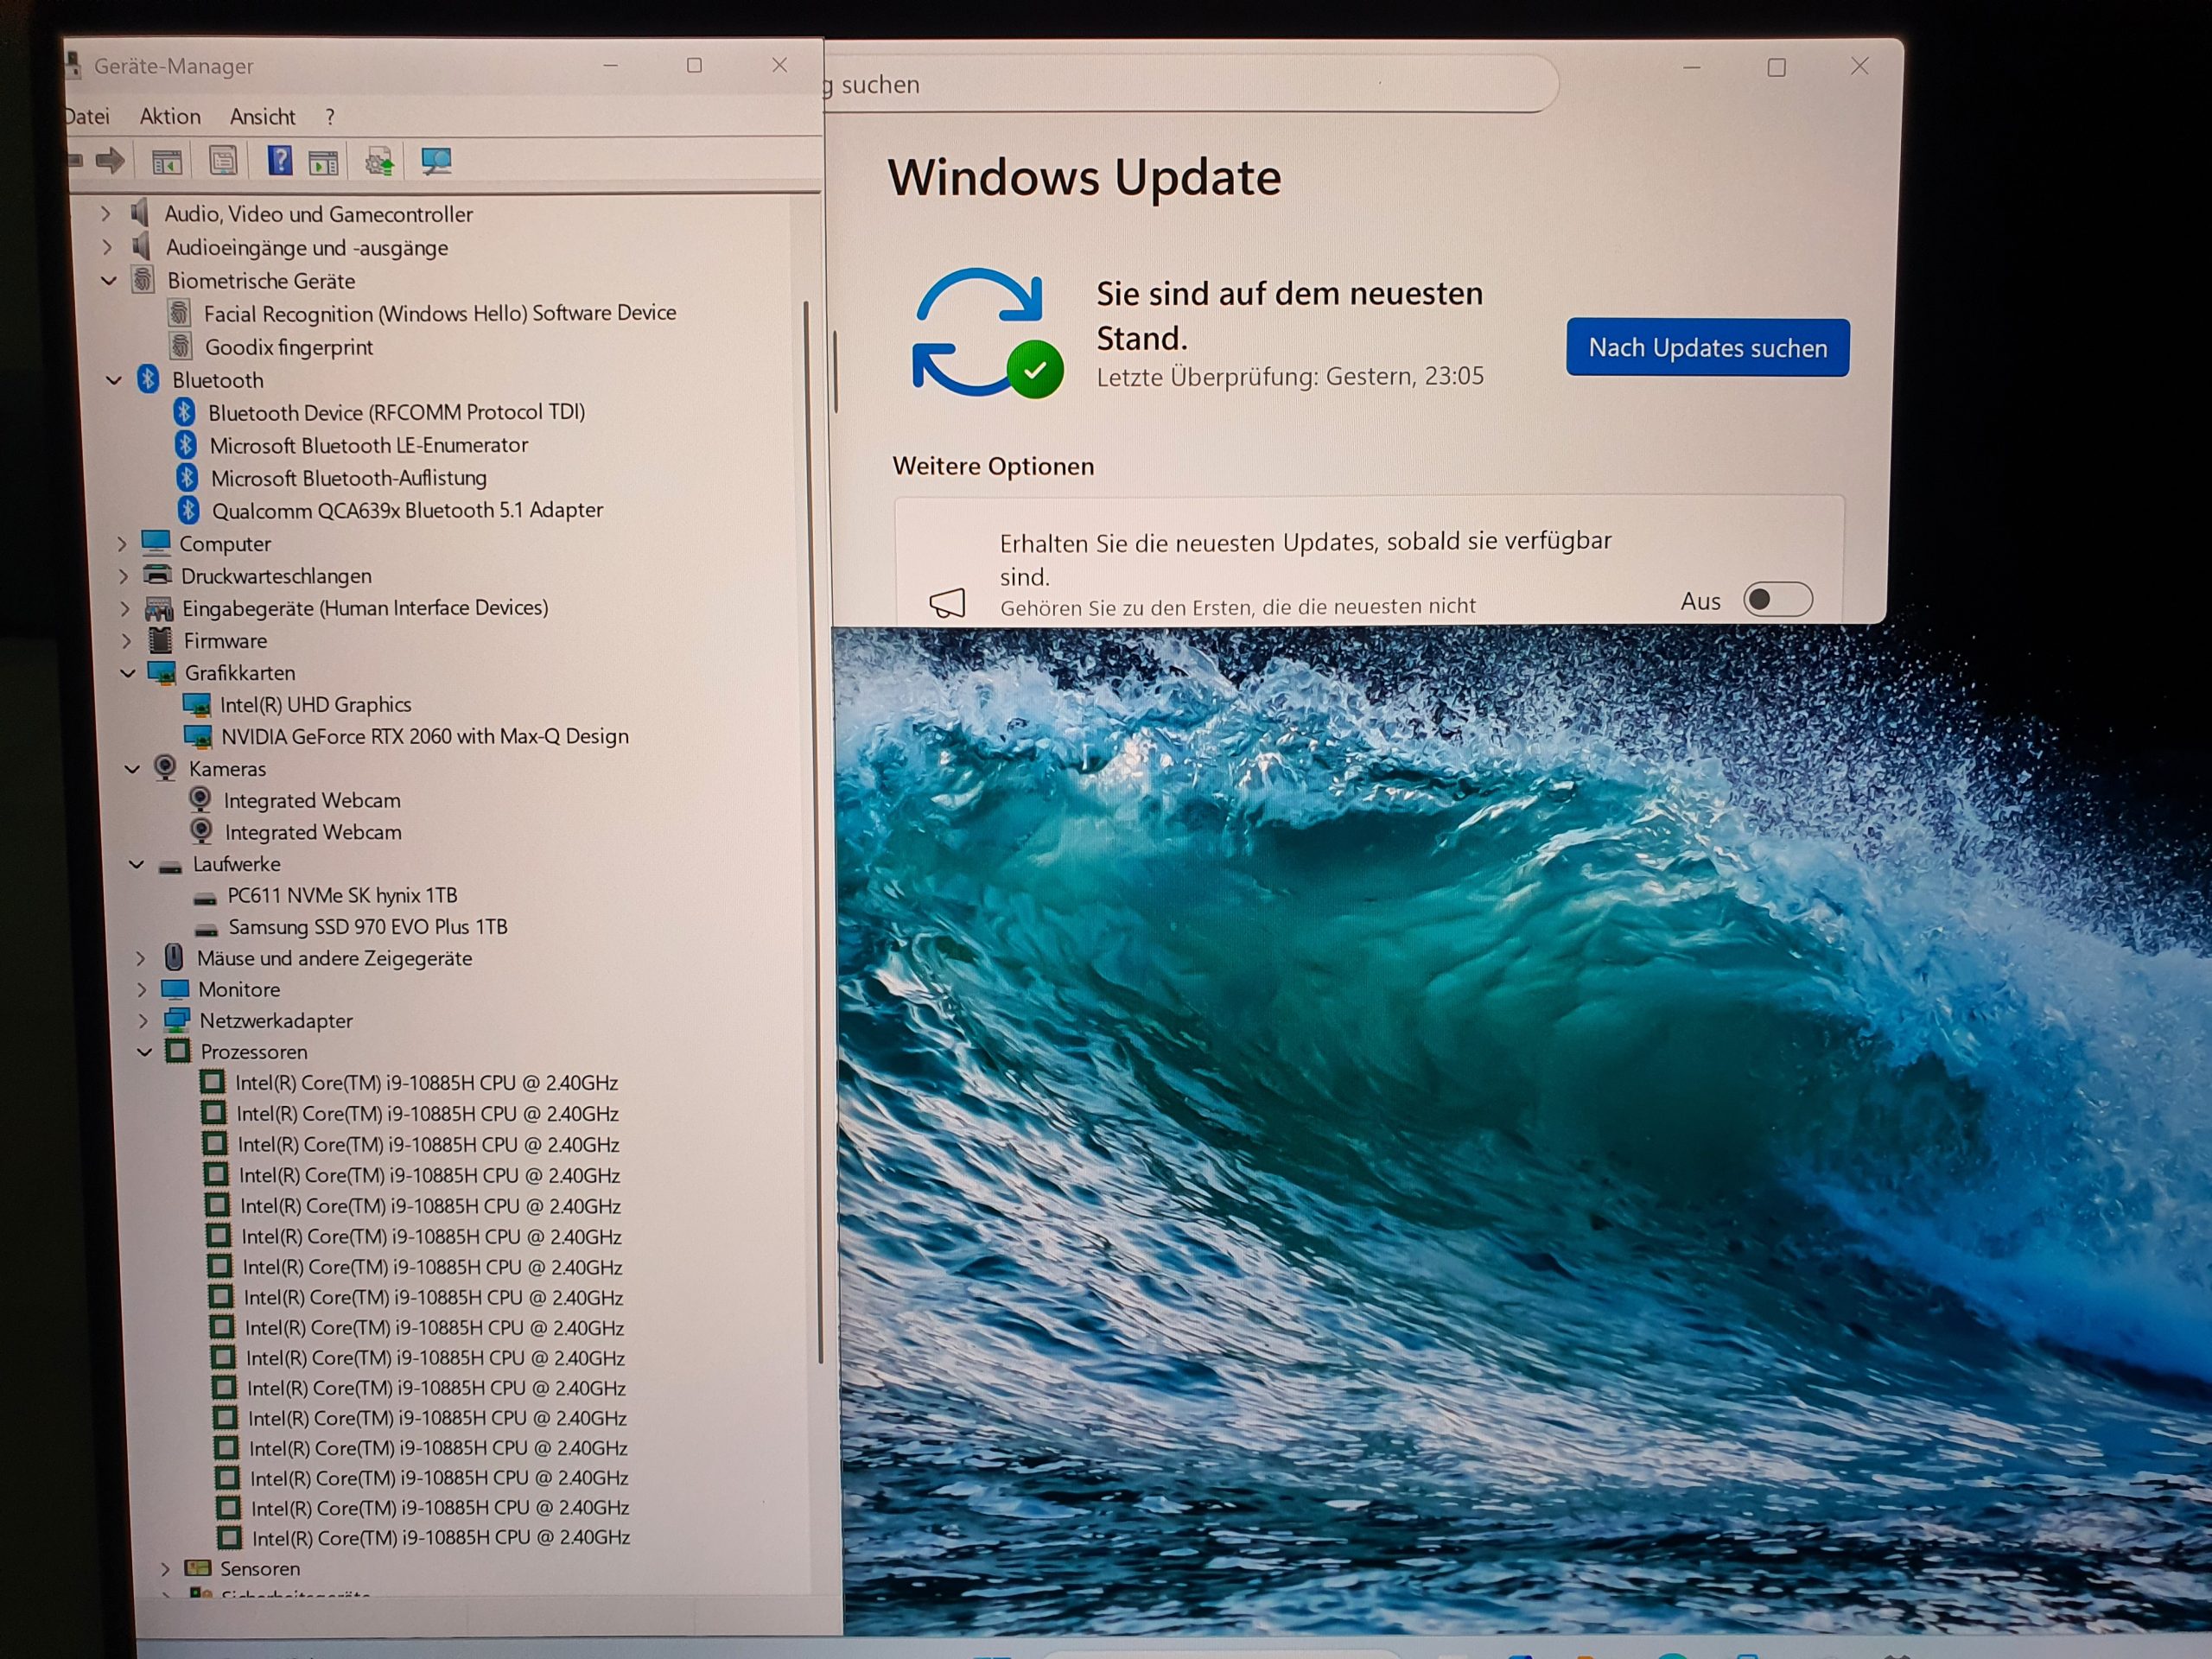
Task: Click show/hide console tree icon
Action: point(166,161)
